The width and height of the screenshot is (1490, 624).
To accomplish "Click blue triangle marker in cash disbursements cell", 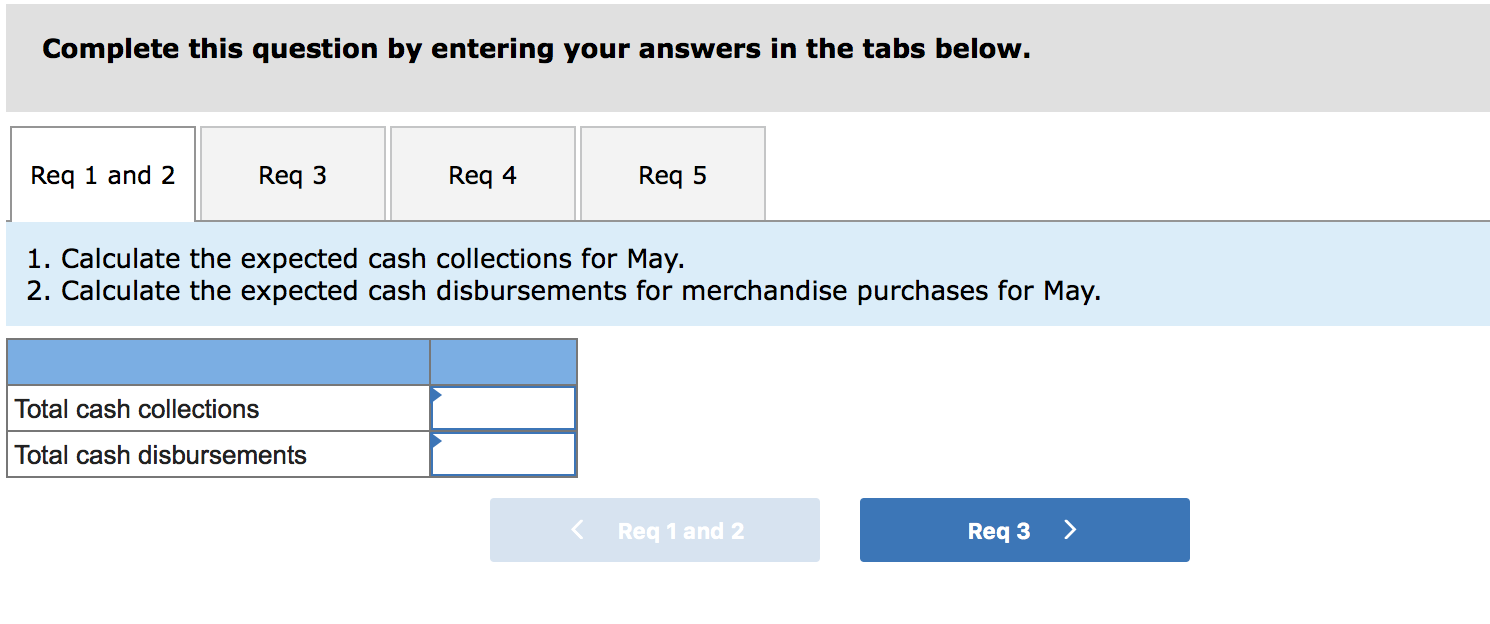I will click(x=436, y=441).
